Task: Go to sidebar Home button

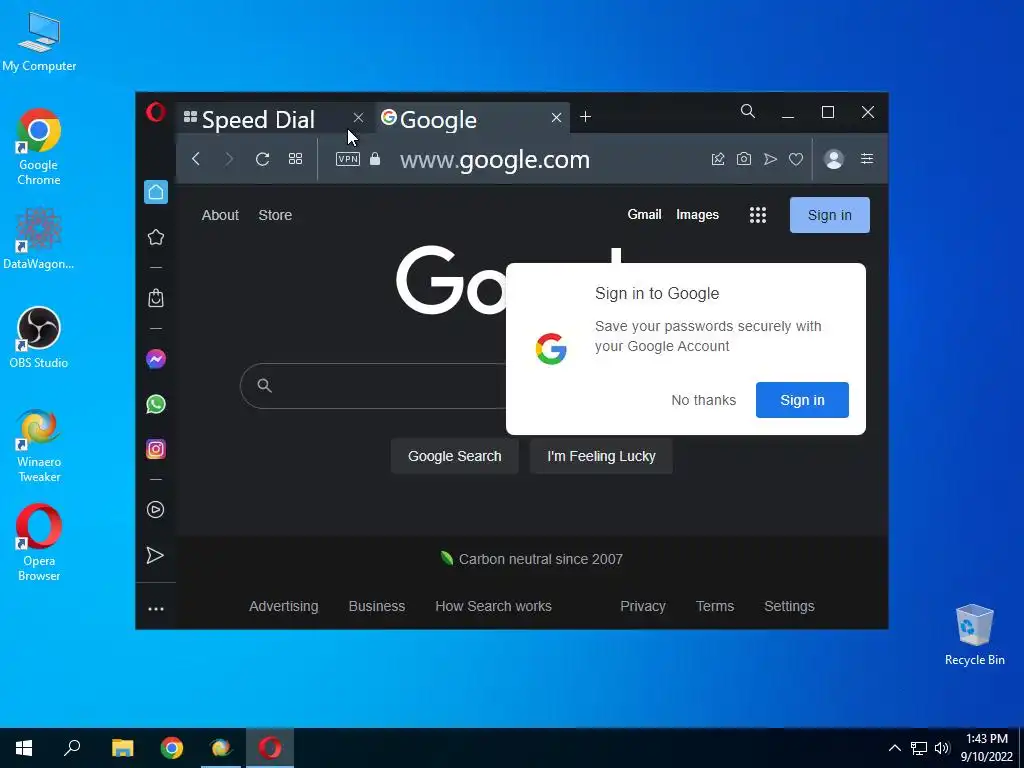Action: (x=155, y=192)
